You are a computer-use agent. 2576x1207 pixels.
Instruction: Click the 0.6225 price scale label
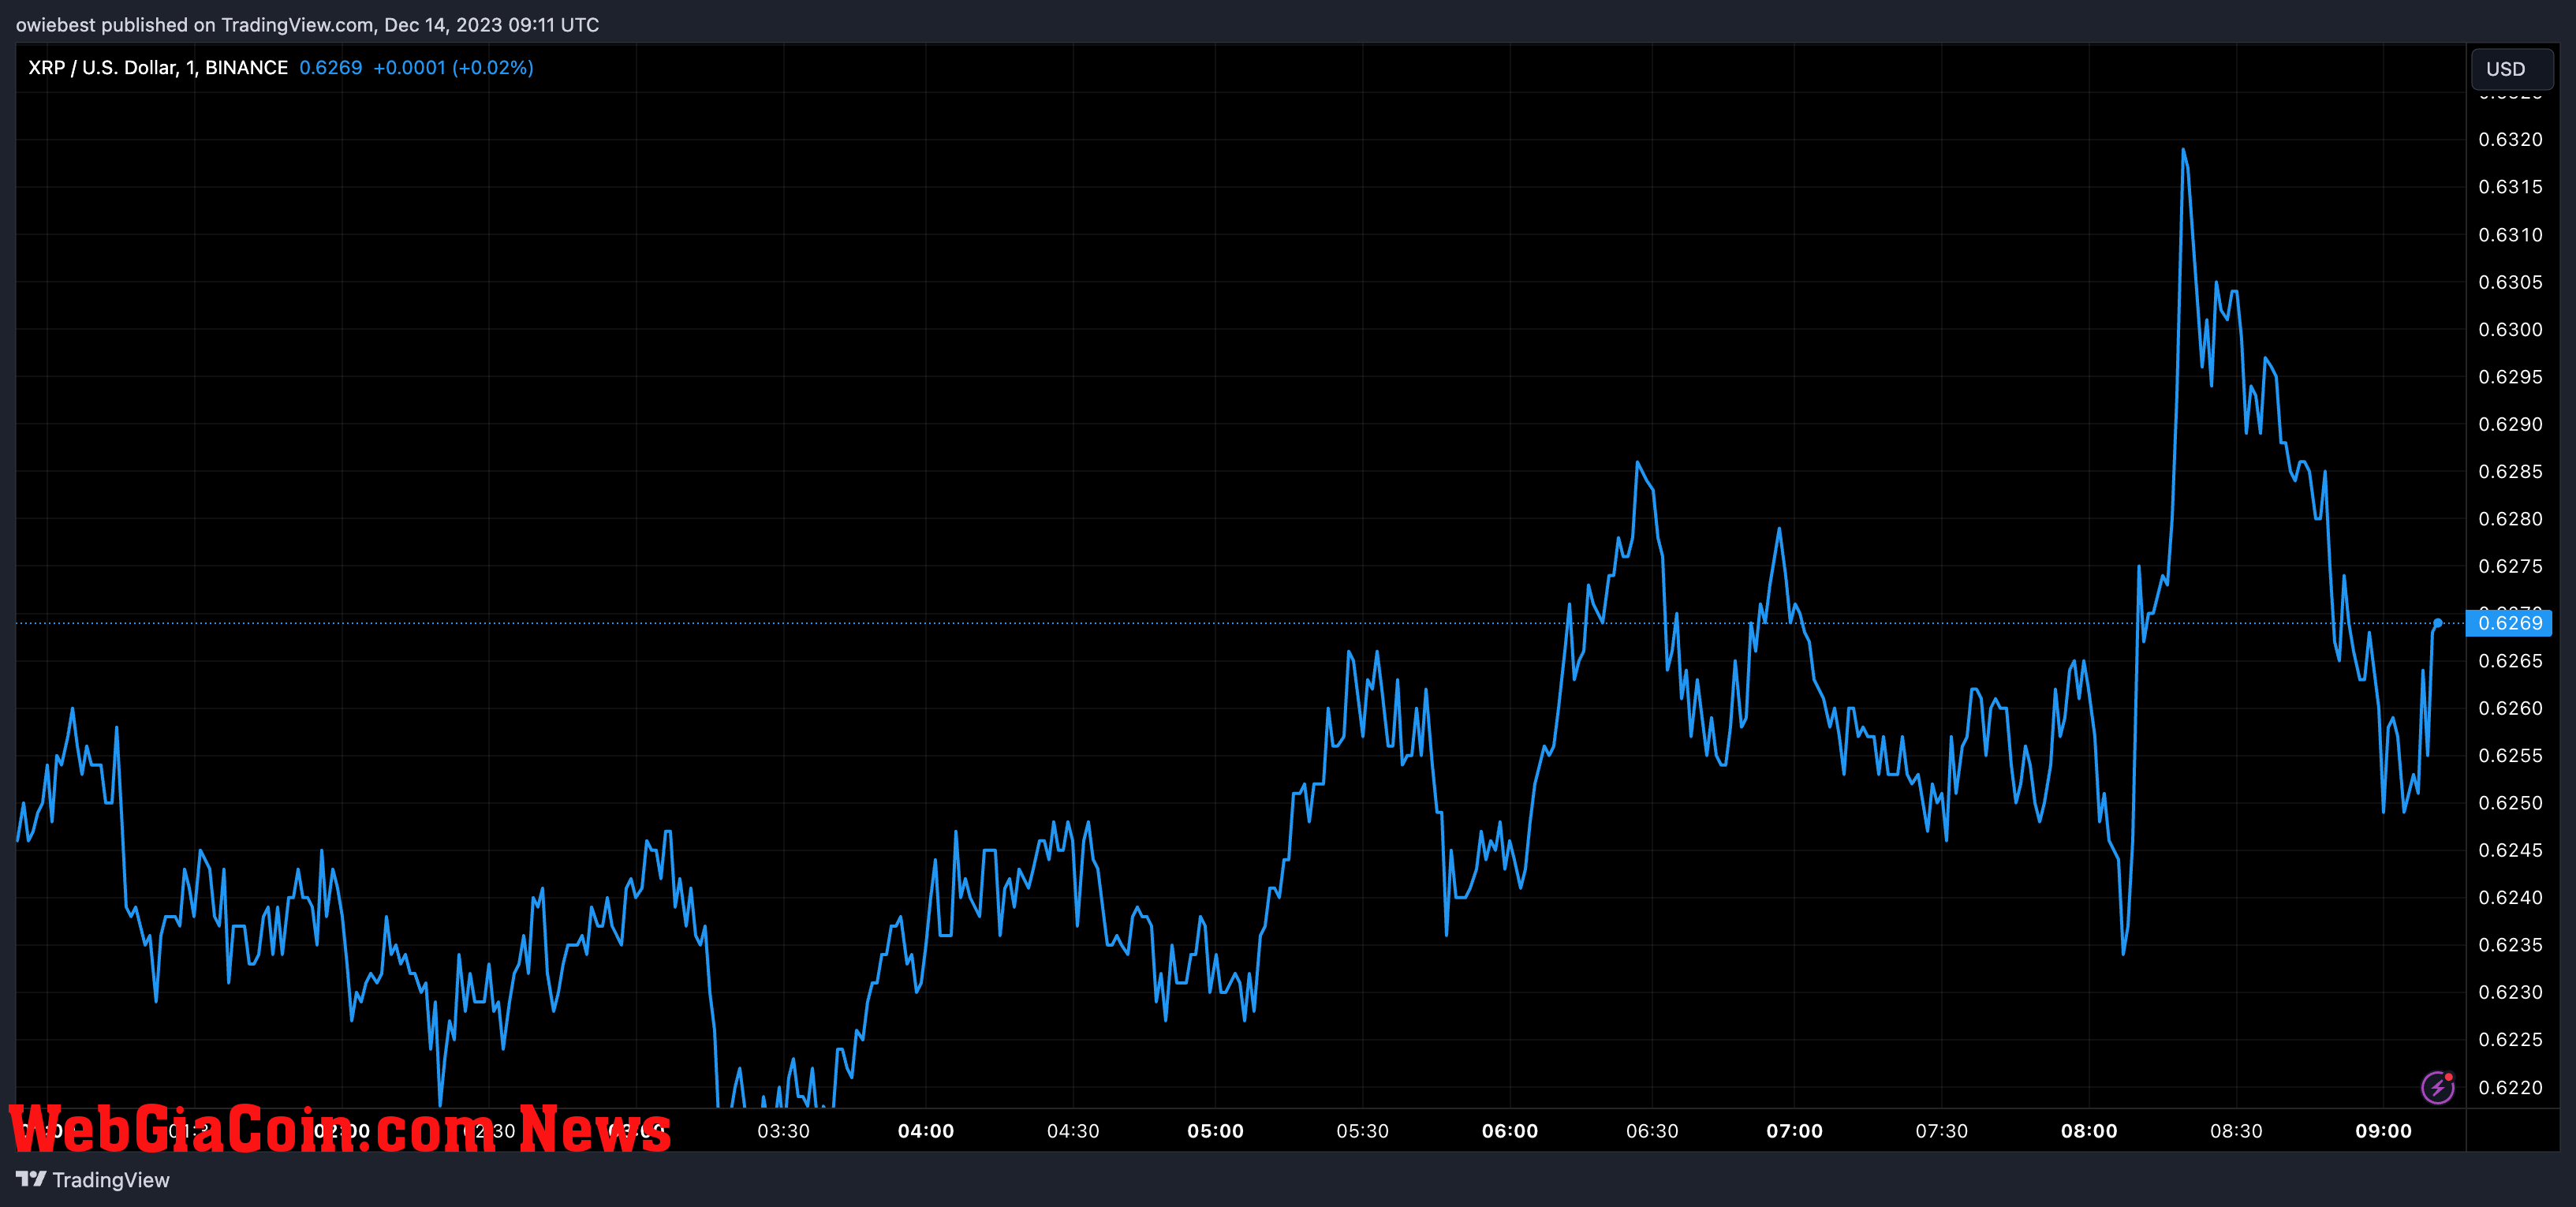tap(2510, 1040)
